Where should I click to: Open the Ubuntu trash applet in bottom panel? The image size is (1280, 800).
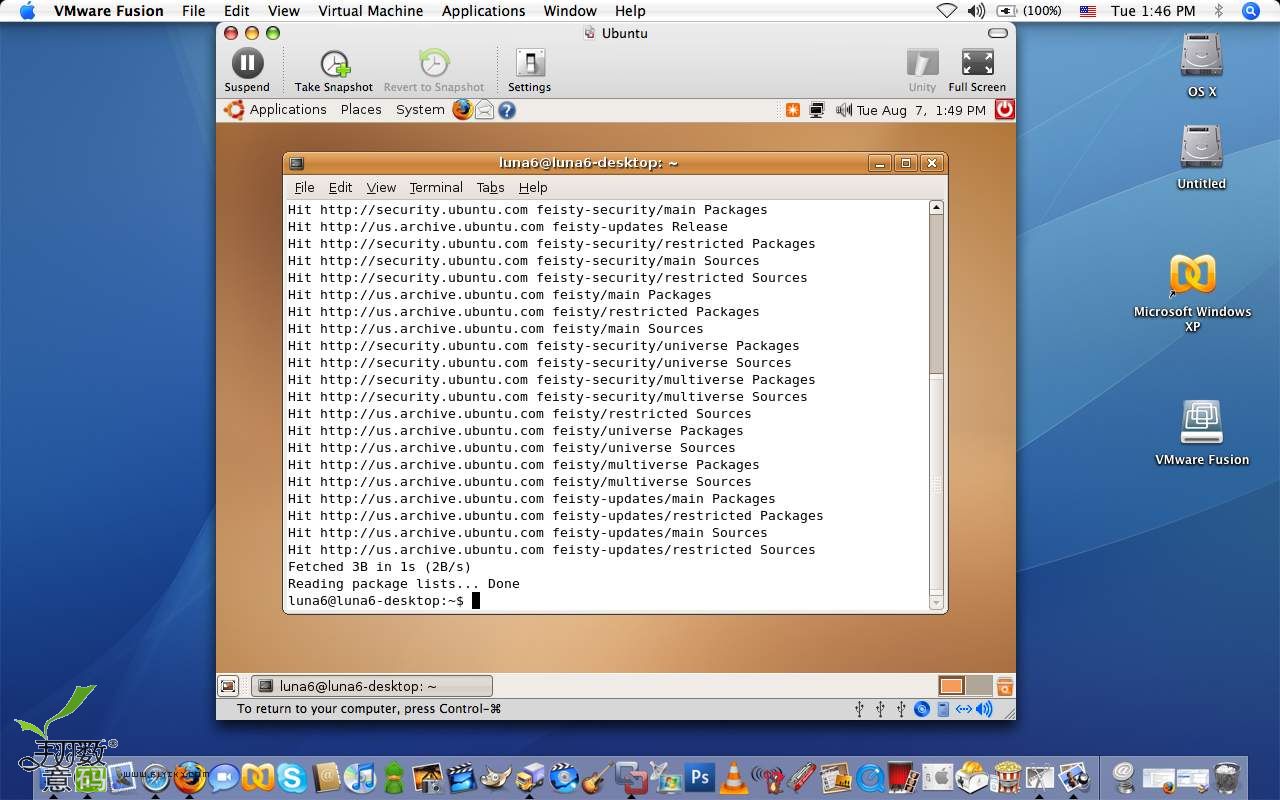tap(1005, 686)
